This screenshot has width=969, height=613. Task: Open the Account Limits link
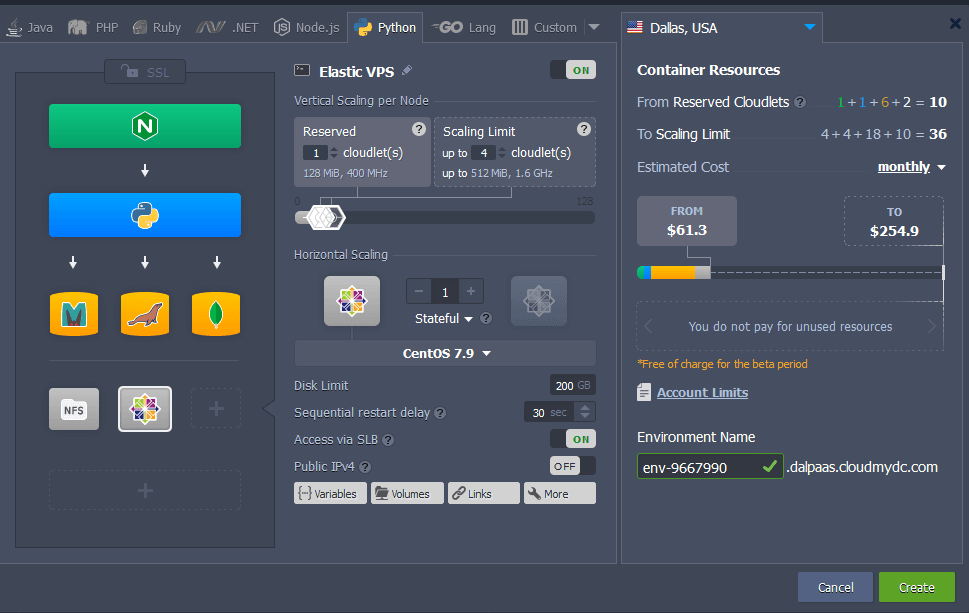[x=702, y=393]
